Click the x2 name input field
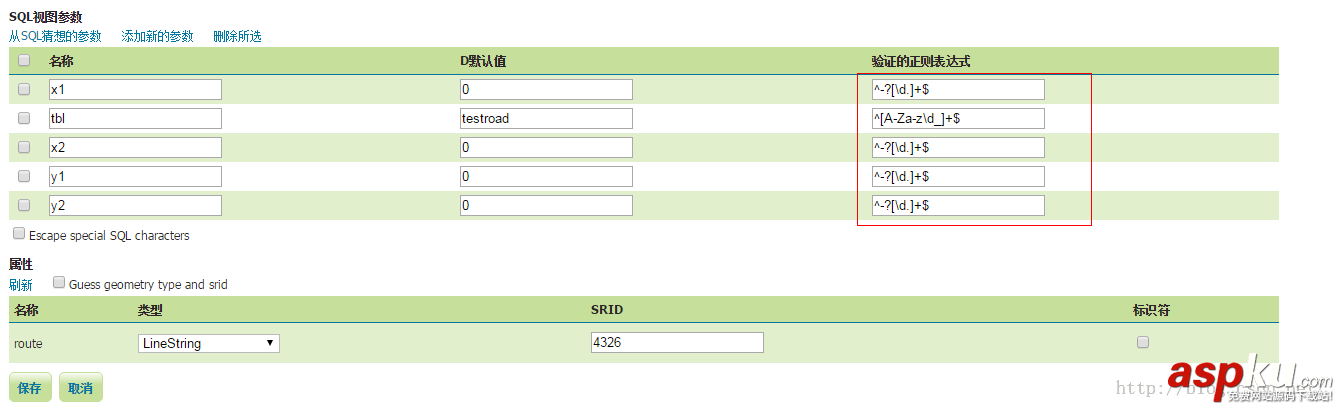The height and width of the screenshot is (408, 1338). point(135,147)
